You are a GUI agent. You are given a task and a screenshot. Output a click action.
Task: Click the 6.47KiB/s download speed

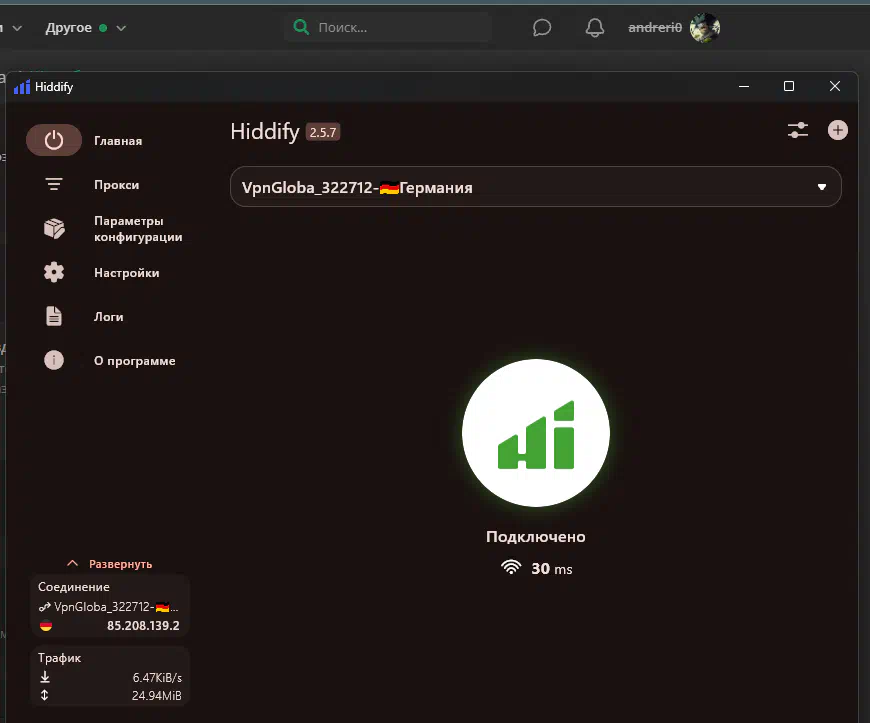point(157,678)
